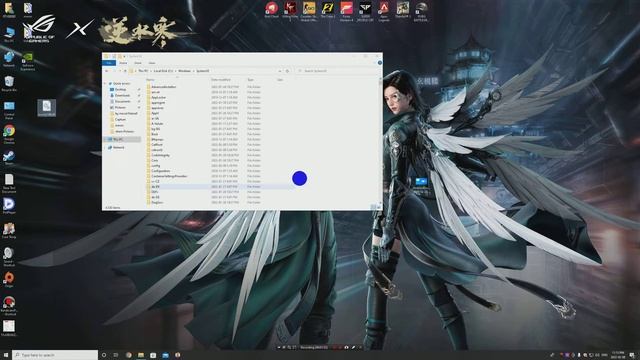Launch PotPlayer desktop shortcut
Screen dimensions: 640x360
[9, 206]
